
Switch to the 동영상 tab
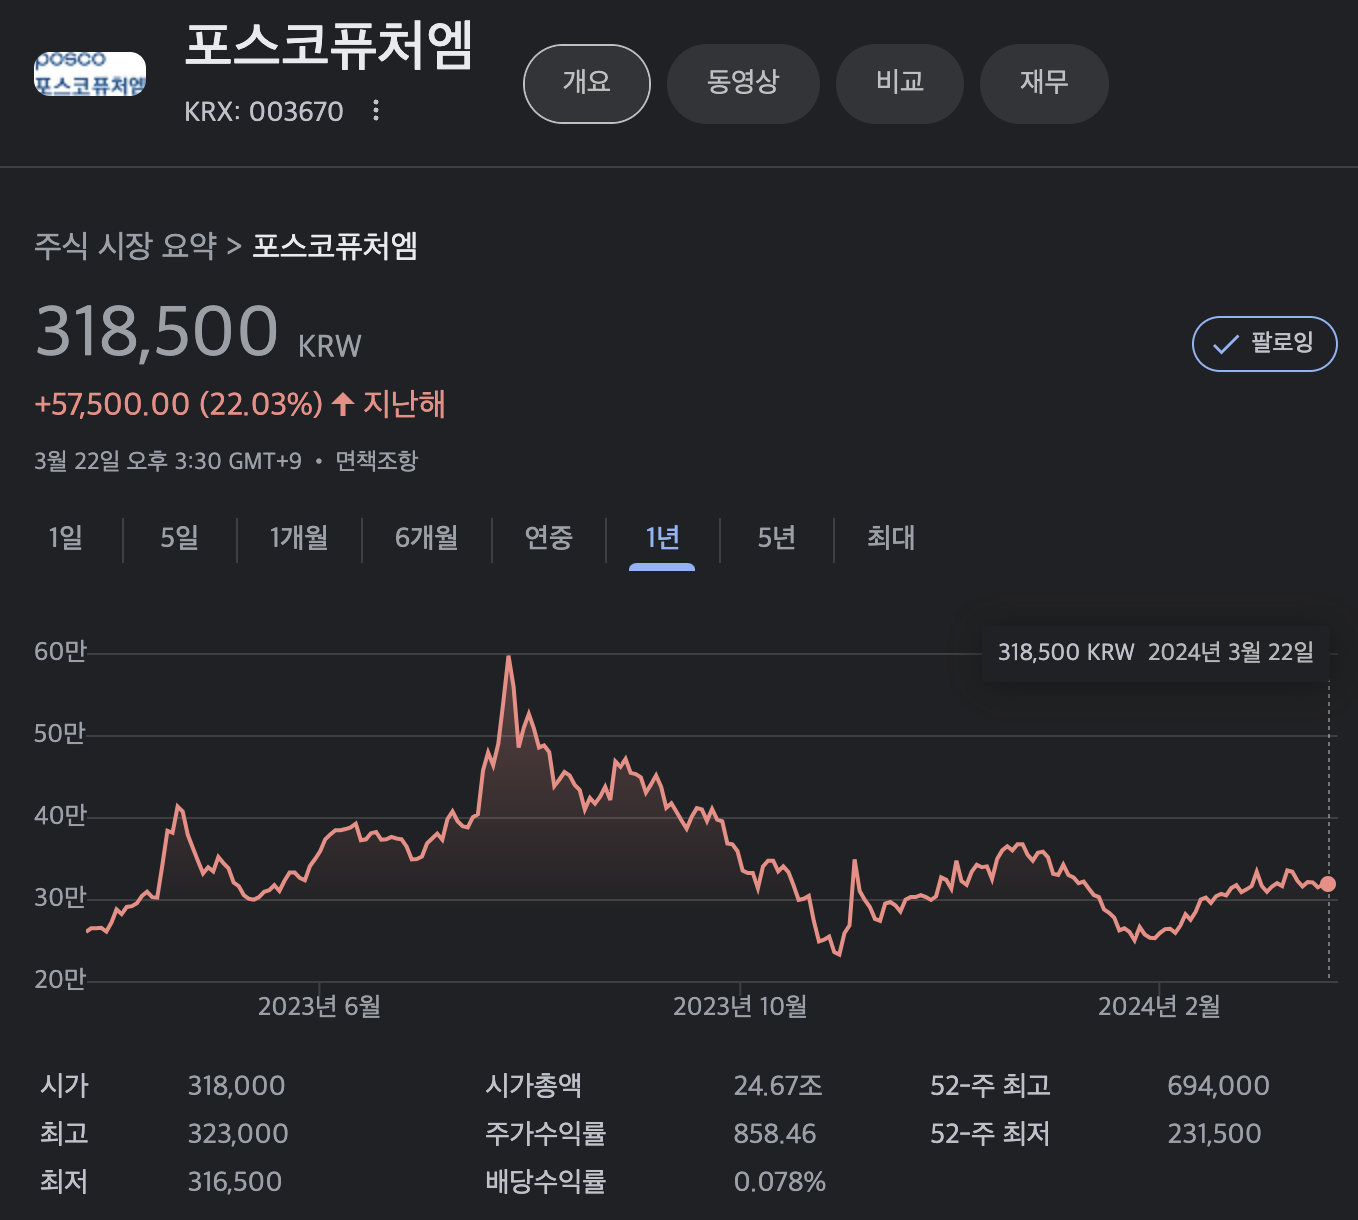coord(743,83)
